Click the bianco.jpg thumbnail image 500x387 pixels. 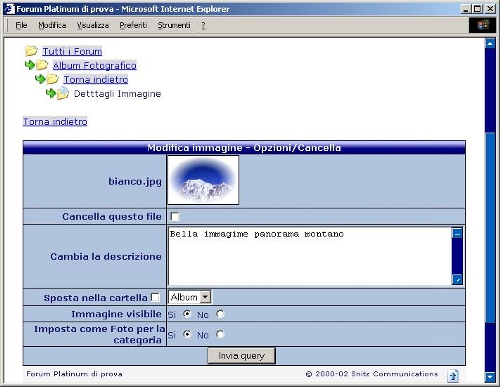pyautogui.click(x=203, y=180)
